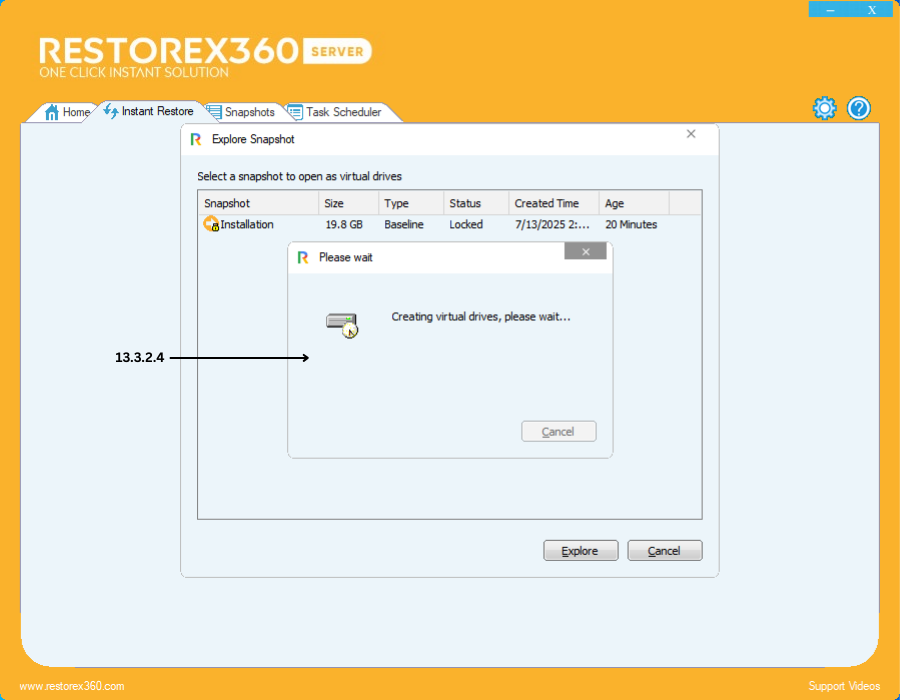Sort by the Created Time column header
Screen dimensions: 900x700
(554, 203)
